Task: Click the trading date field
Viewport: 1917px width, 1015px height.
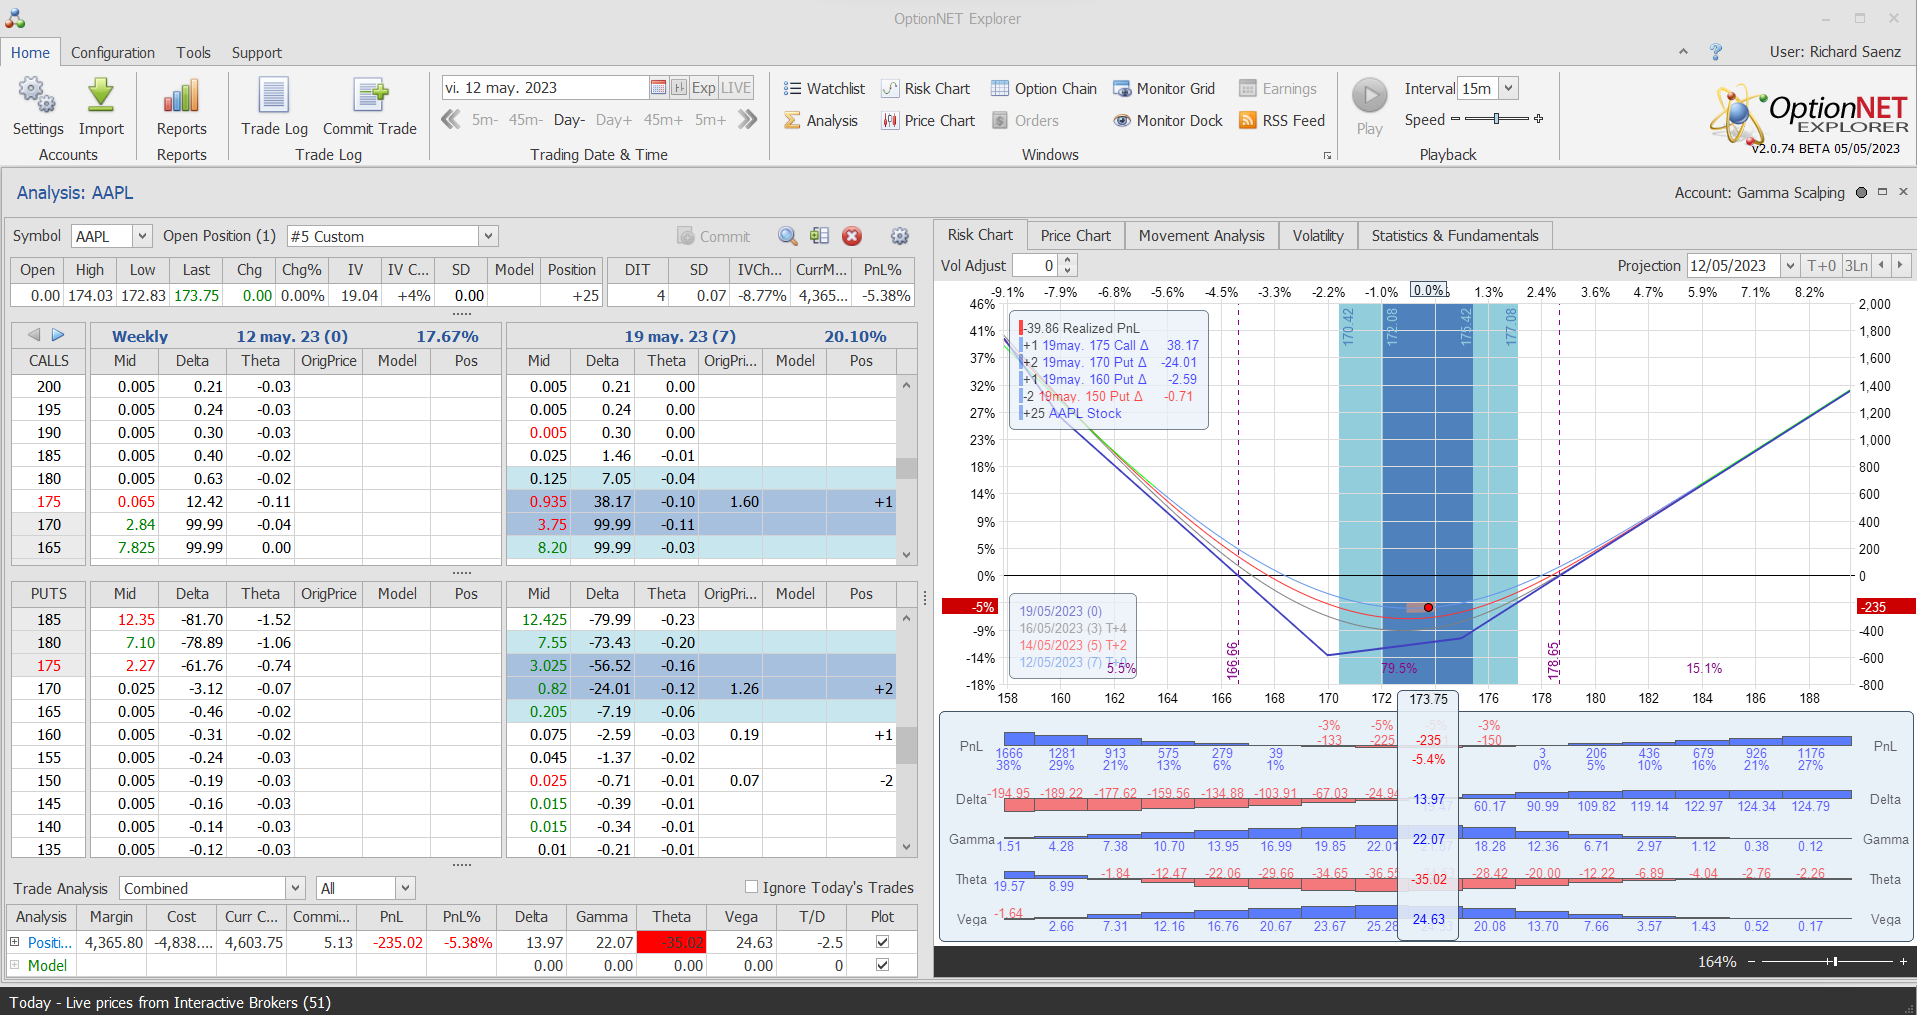Action: 544,88
